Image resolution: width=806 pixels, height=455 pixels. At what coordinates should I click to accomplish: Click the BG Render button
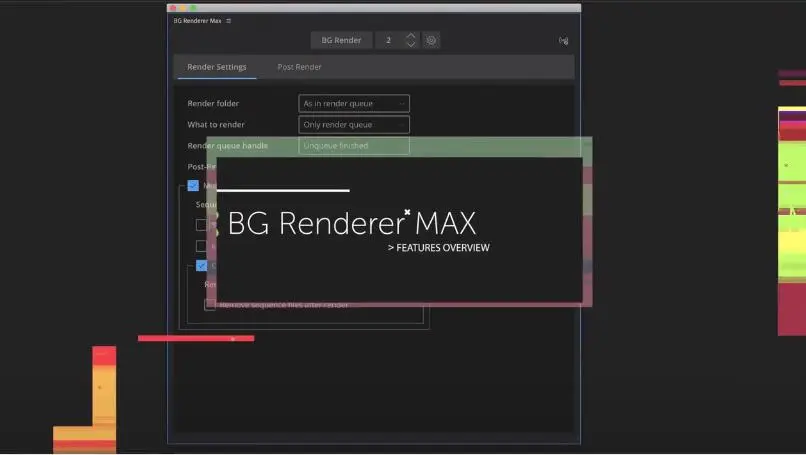point(341,40)
